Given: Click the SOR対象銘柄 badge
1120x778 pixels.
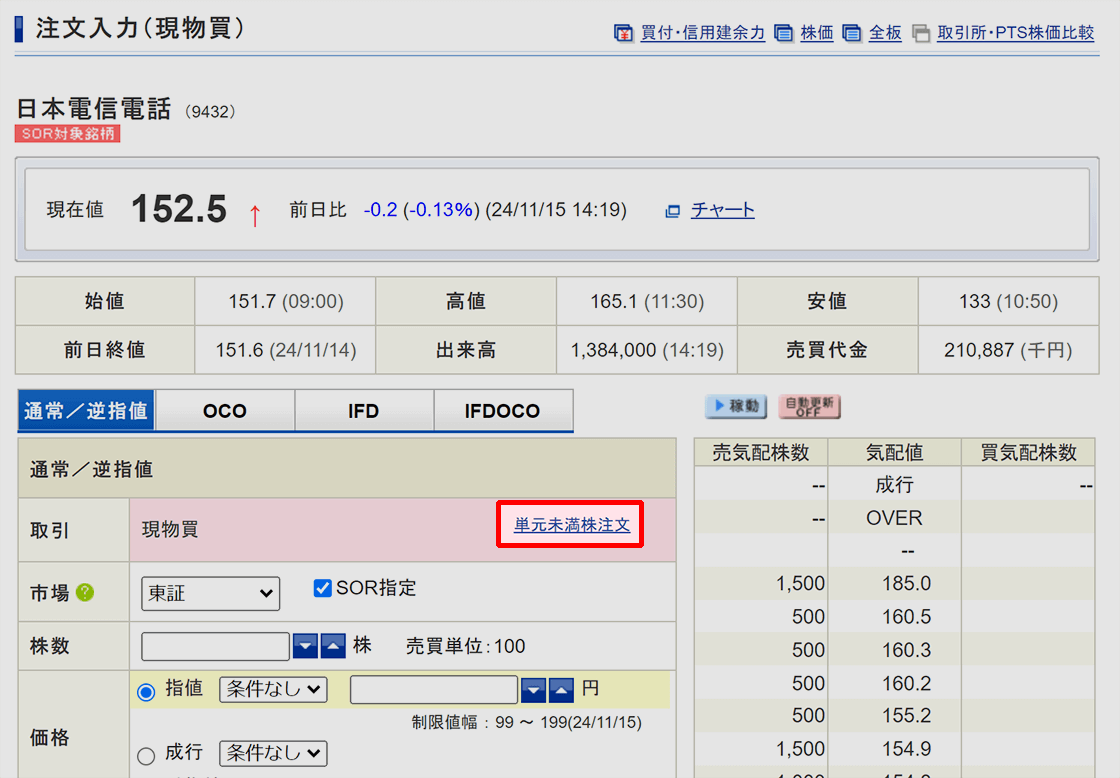Looking at the screenshot, I should 68,134.
